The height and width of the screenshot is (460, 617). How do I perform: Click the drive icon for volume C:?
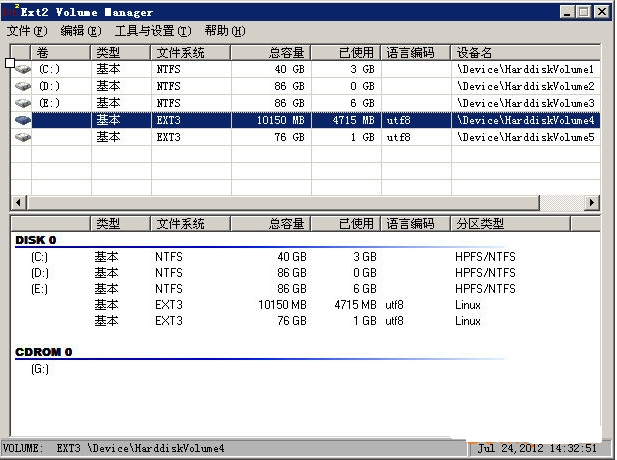(x=23, y=69)
